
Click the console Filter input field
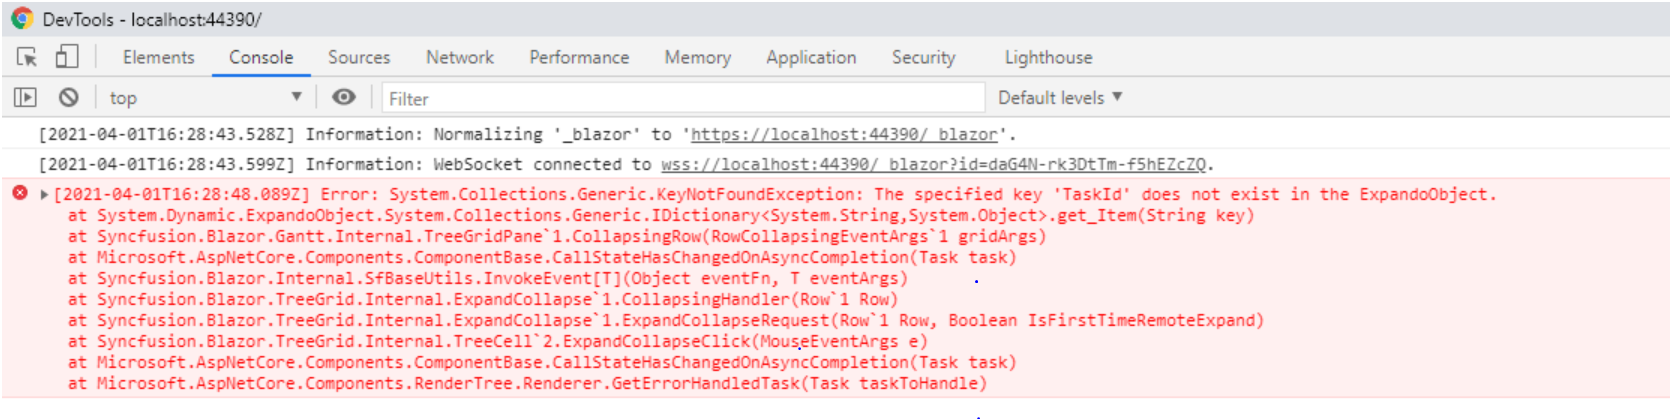click(684, 98)
